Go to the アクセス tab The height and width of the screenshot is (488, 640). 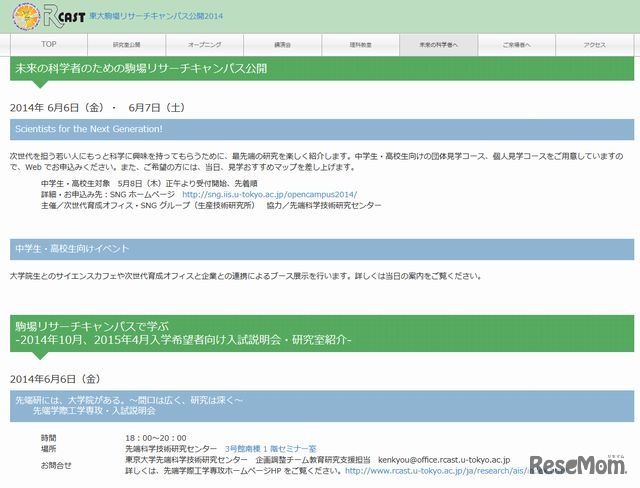(594, 44)
